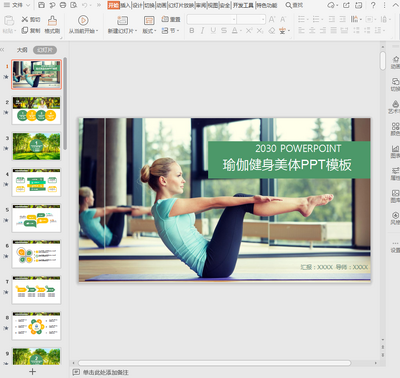Image resolution: width=400 pixels, height=378 pixels.
Task: Open the 从当前开始 dropdown label
Action: click(x=83, y=31)
